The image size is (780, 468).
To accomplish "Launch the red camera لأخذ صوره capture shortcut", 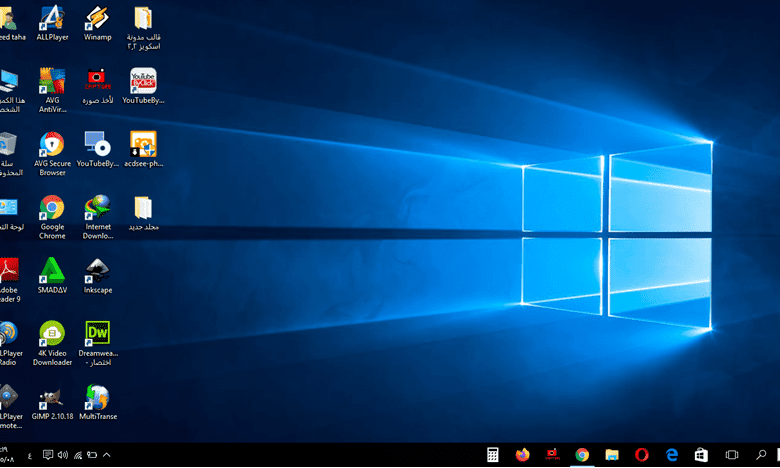I will [x=98, y=86].
